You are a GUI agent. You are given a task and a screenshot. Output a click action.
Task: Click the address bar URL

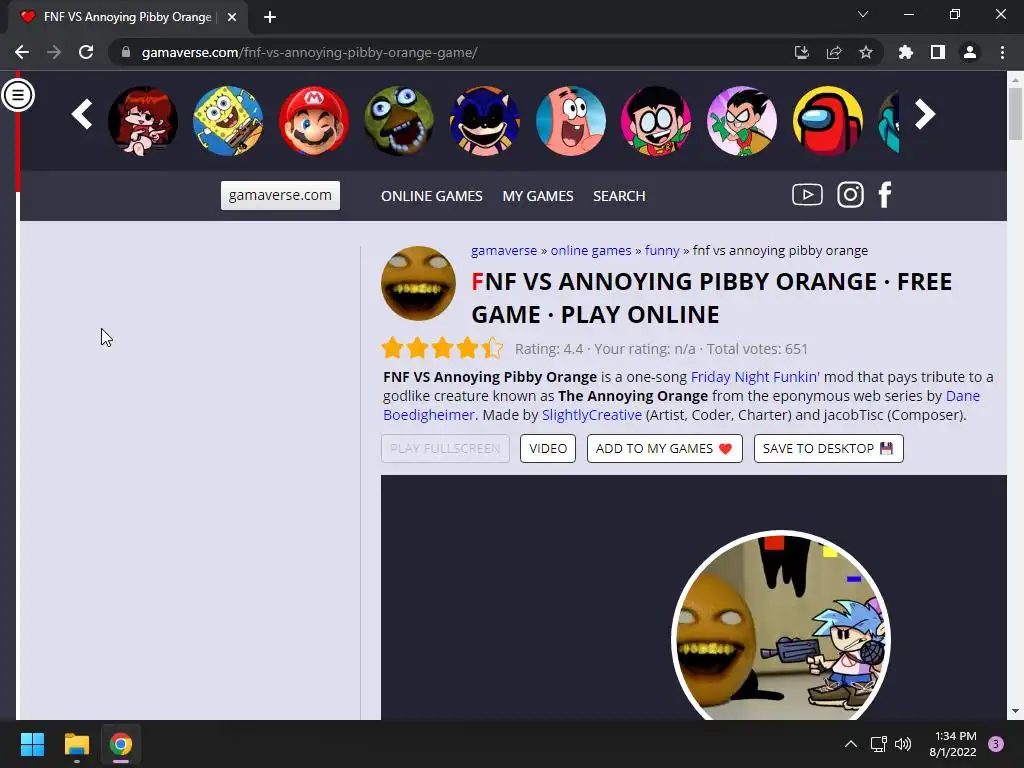(310, 52)
